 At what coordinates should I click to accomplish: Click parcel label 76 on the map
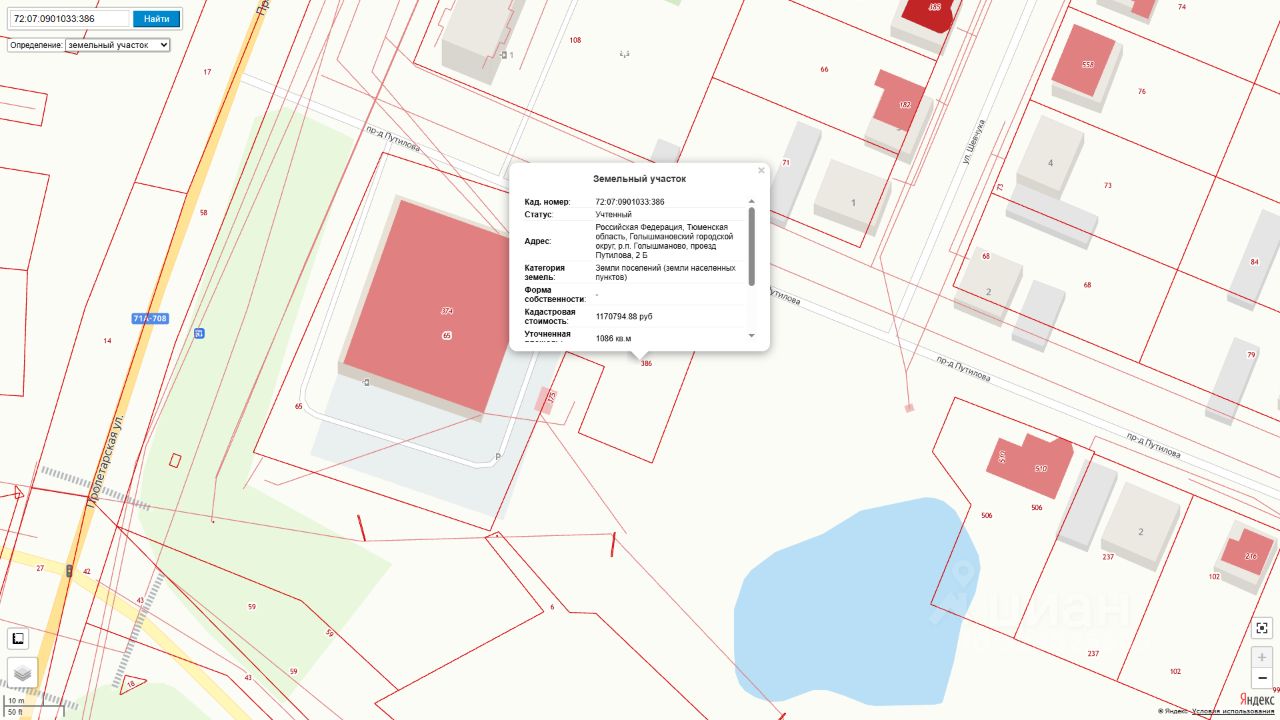(x=1142, y=92)
